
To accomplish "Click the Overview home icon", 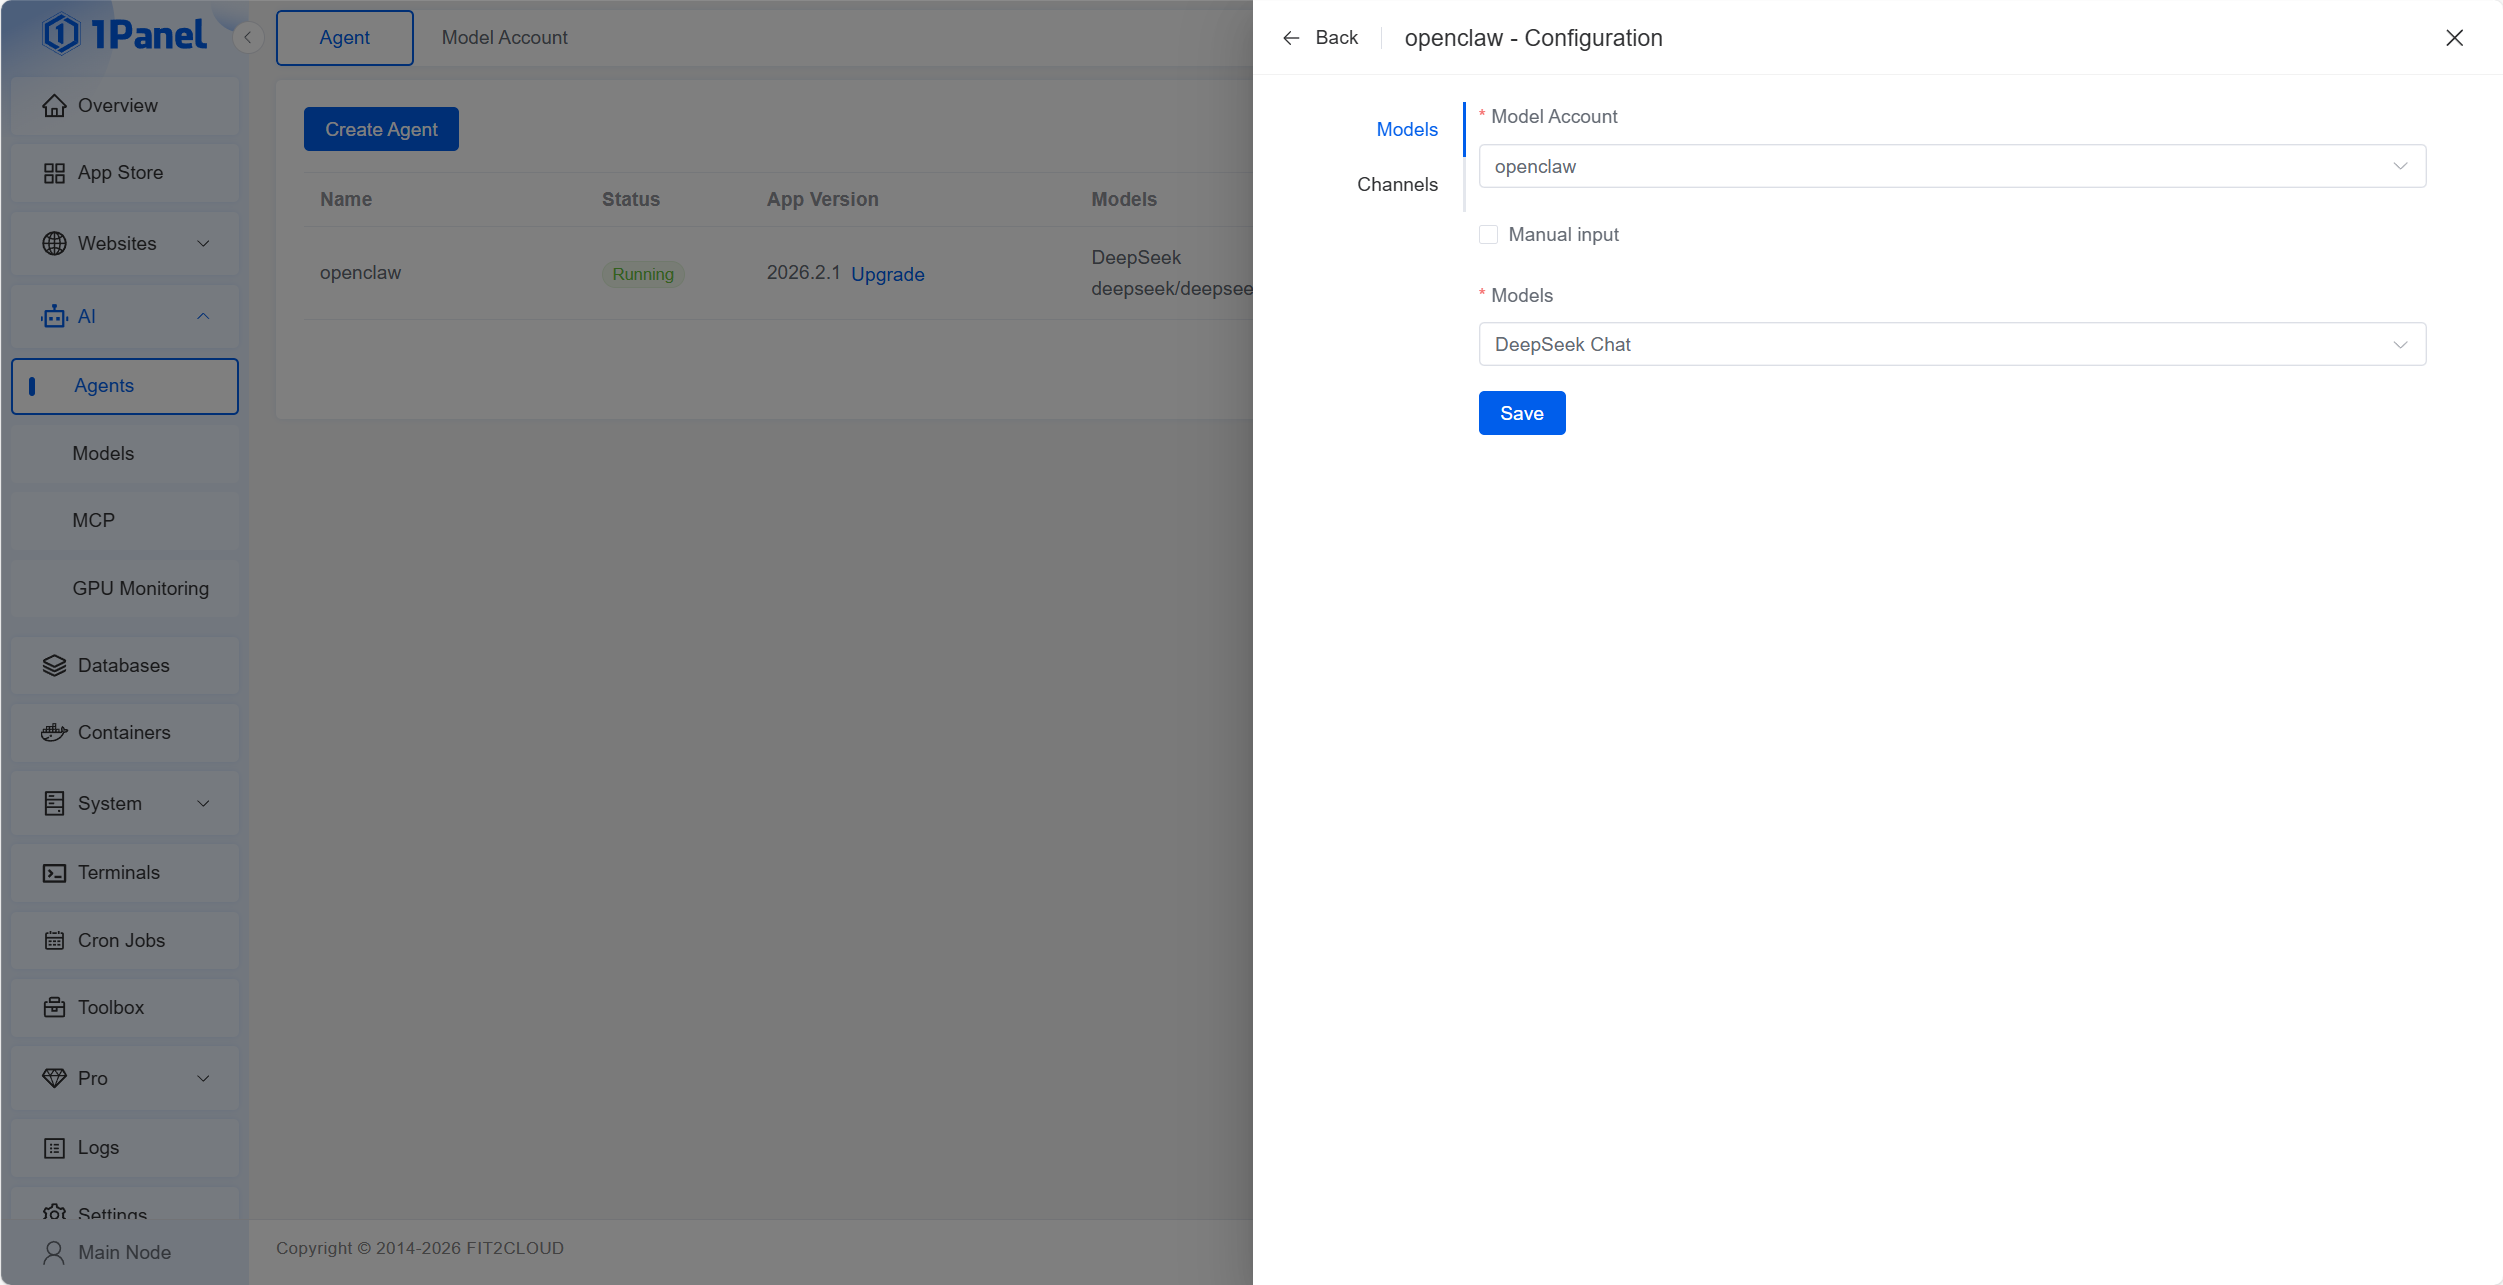I will coord(54,106).
